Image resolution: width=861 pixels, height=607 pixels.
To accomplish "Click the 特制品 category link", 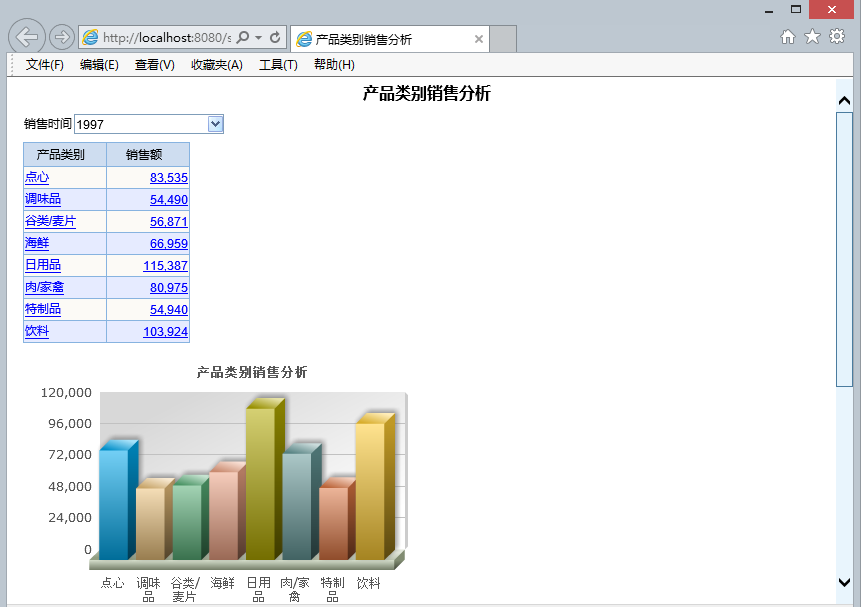I will pos(43,309).
